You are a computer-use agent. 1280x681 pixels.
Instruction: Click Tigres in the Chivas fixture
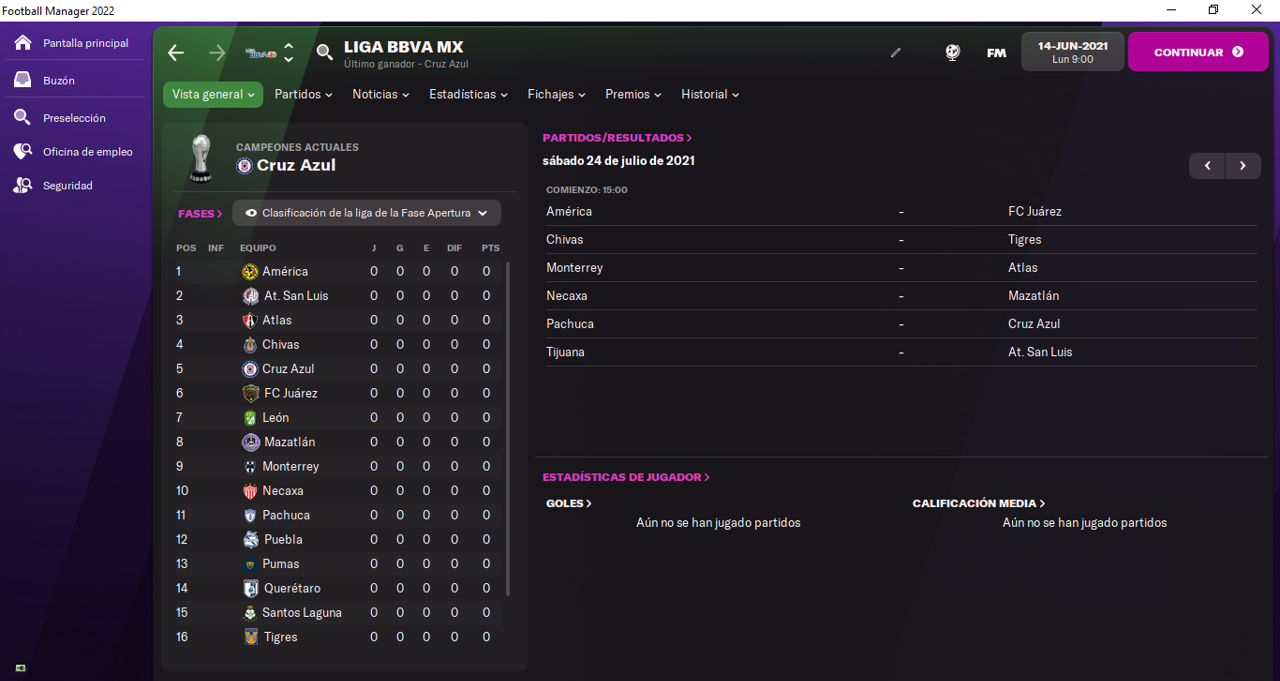tap(1025, 240)
